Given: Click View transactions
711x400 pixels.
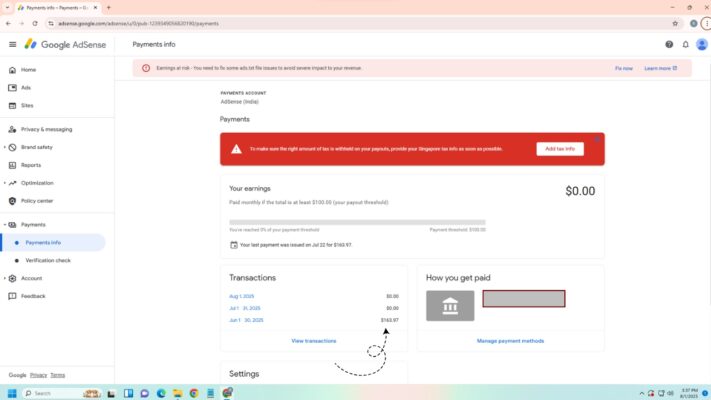Looking at the screenshot, I should tap(314, 341).
